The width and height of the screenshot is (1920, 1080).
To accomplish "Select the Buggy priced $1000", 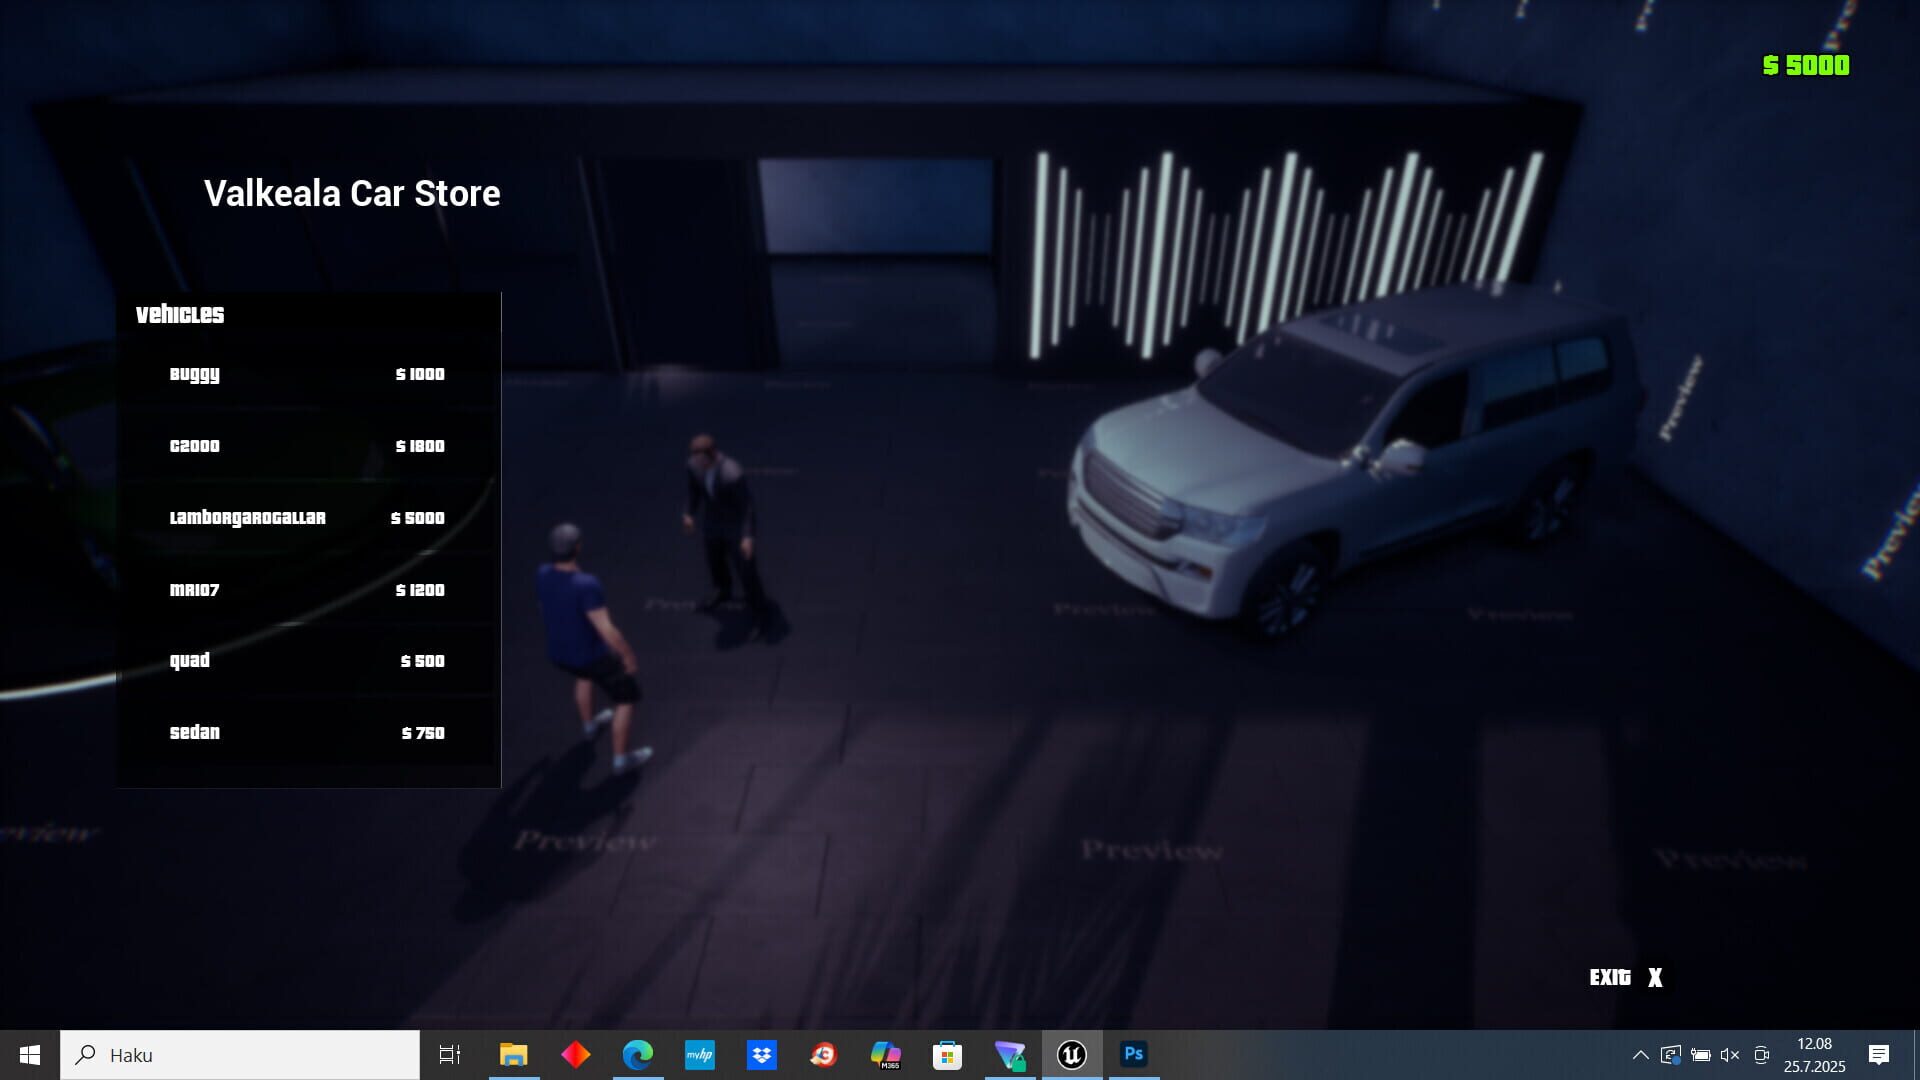I will [306, 374].
